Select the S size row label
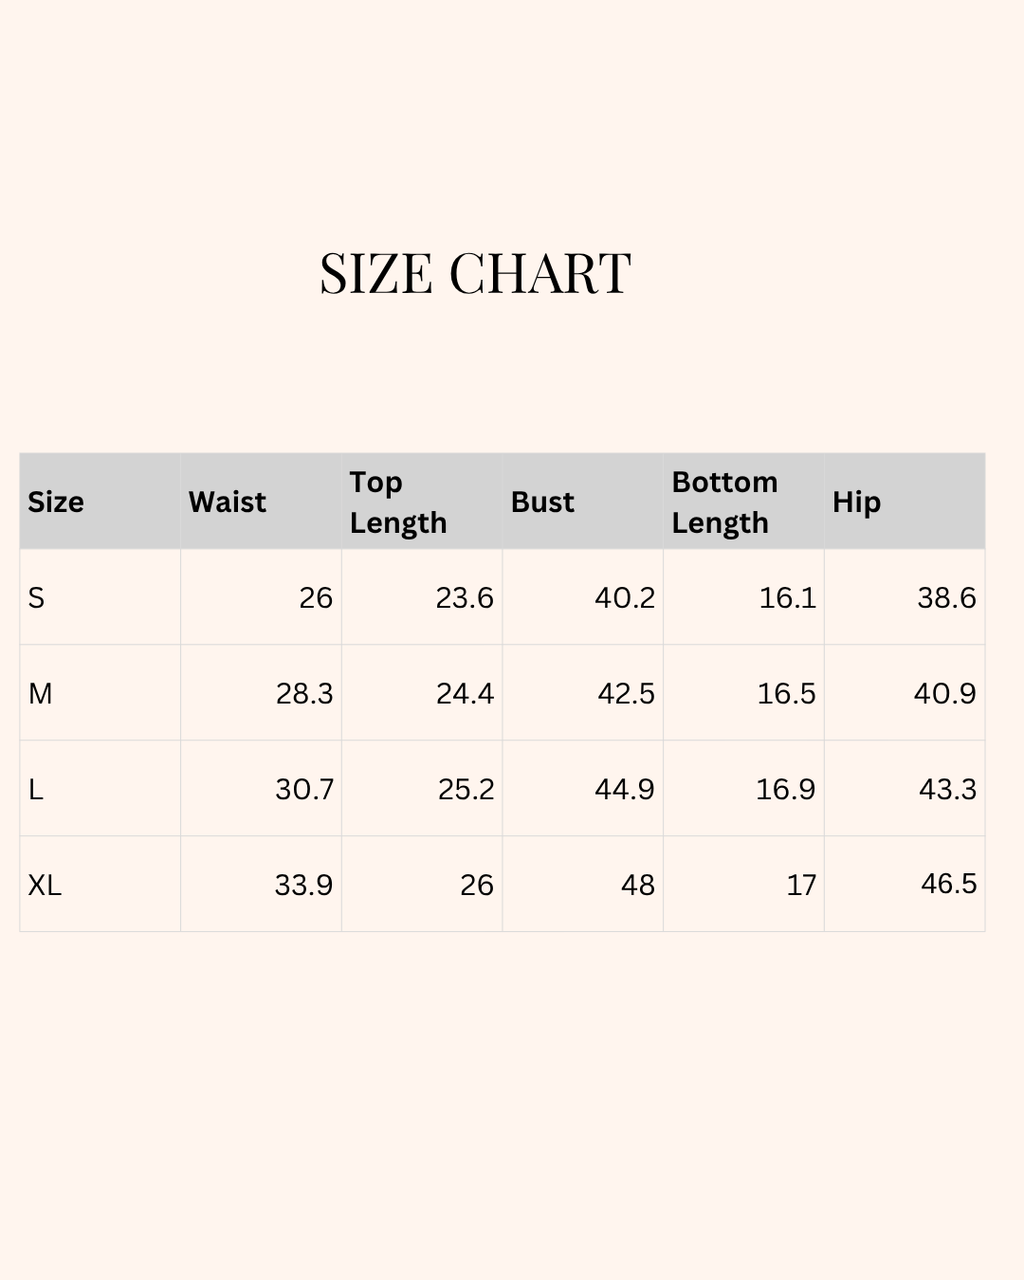Image resolution: width=1024 pixels, height=1280 pixels. pos(37,598)
